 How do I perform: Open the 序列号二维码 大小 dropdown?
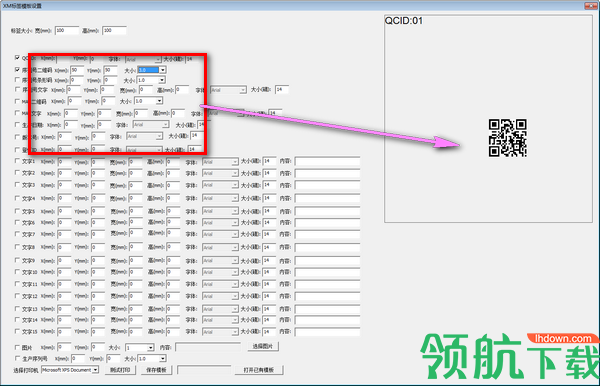coord(163,70)
